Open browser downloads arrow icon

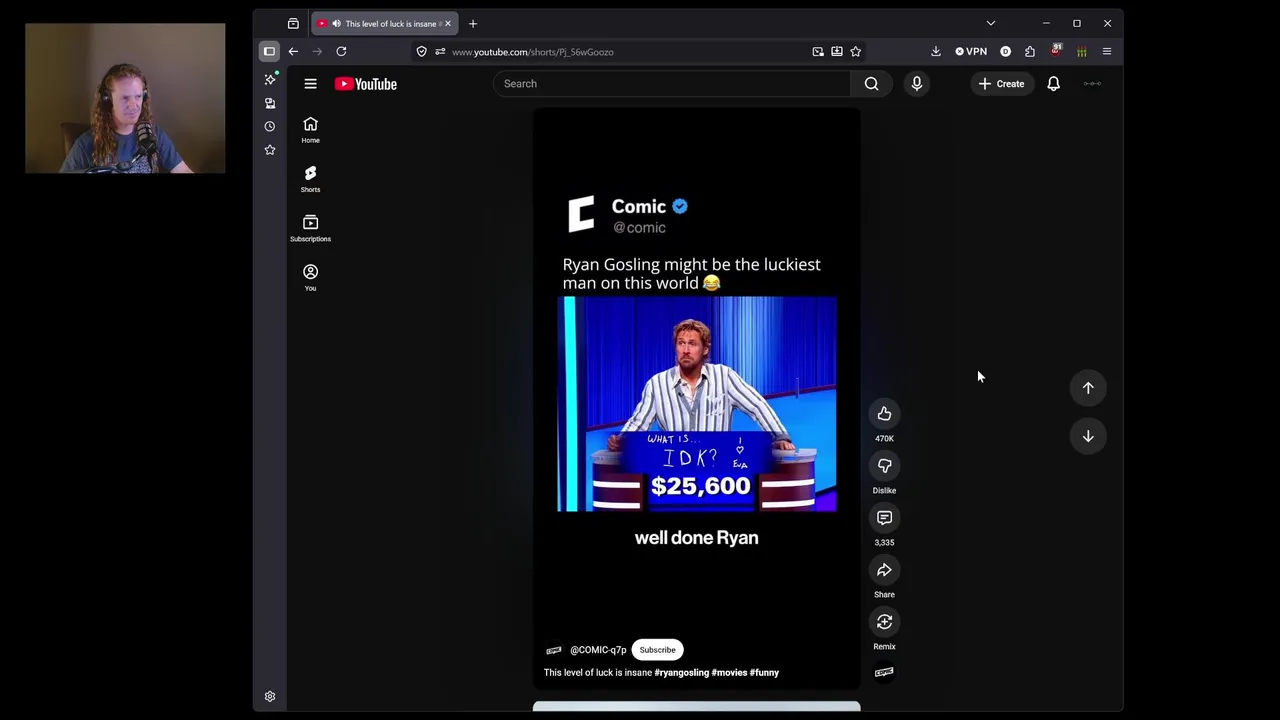tap(936, 52)
